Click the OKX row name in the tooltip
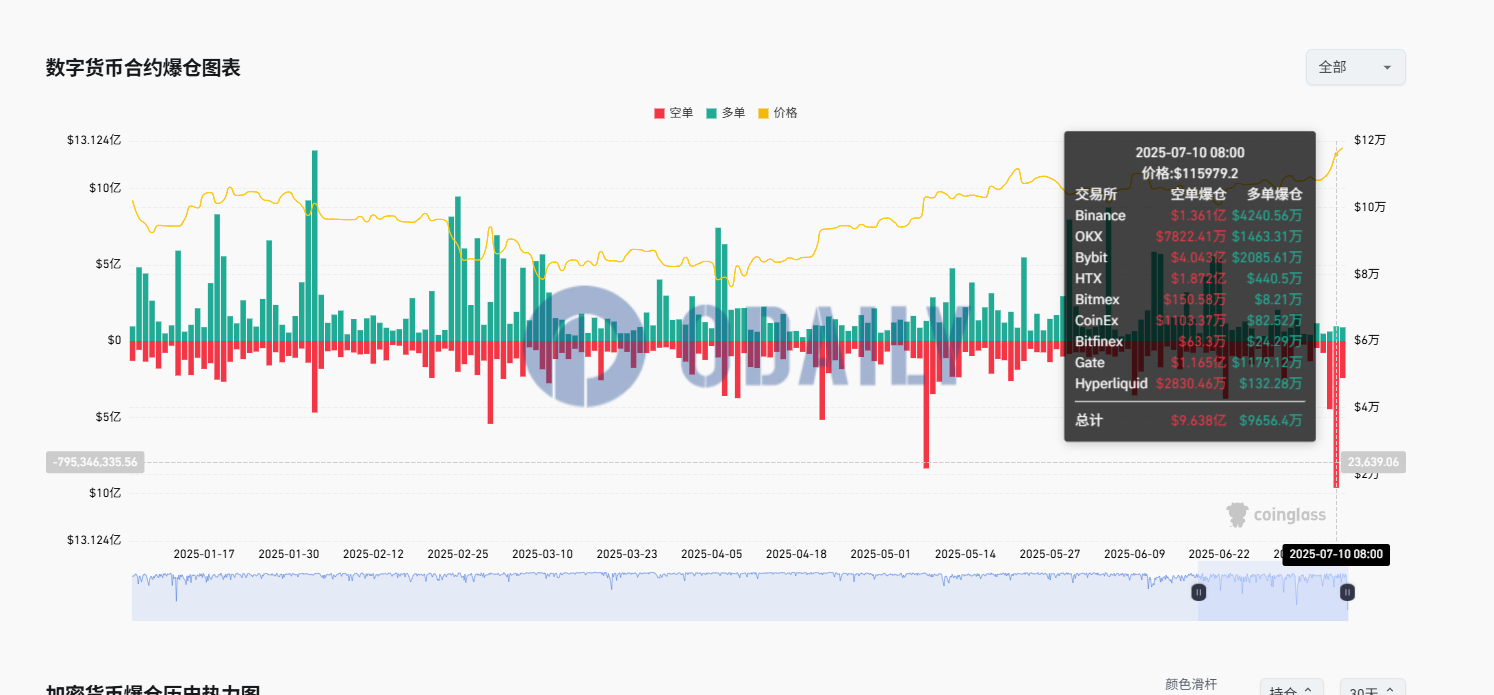 [x=1089, y=236]
